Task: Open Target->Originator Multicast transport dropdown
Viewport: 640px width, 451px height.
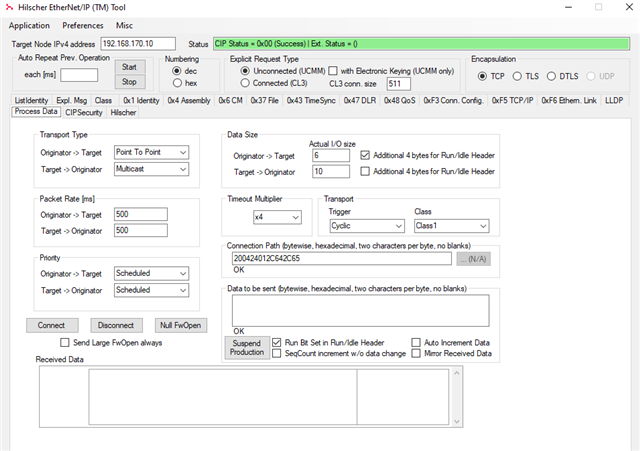Action: coord(151,169)
